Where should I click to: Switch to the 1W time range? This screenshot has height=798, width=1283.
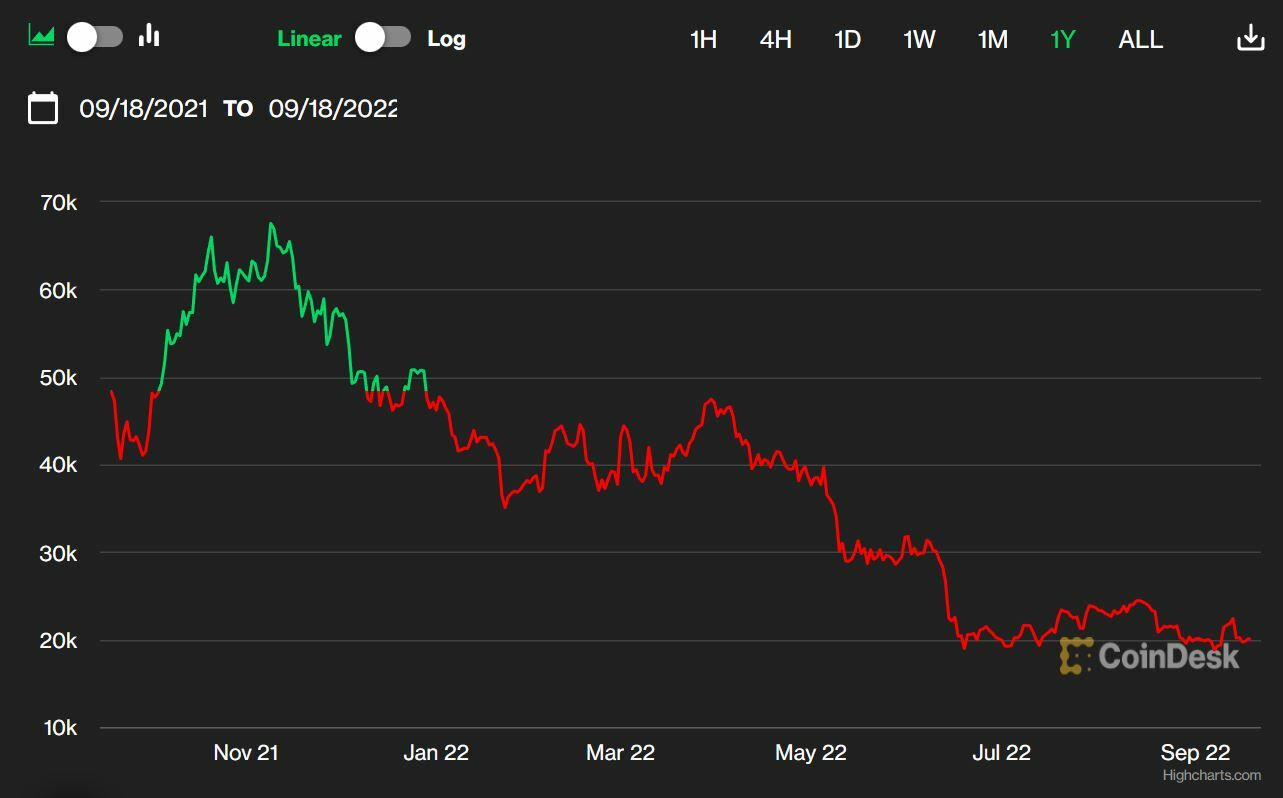pos(919,40)
